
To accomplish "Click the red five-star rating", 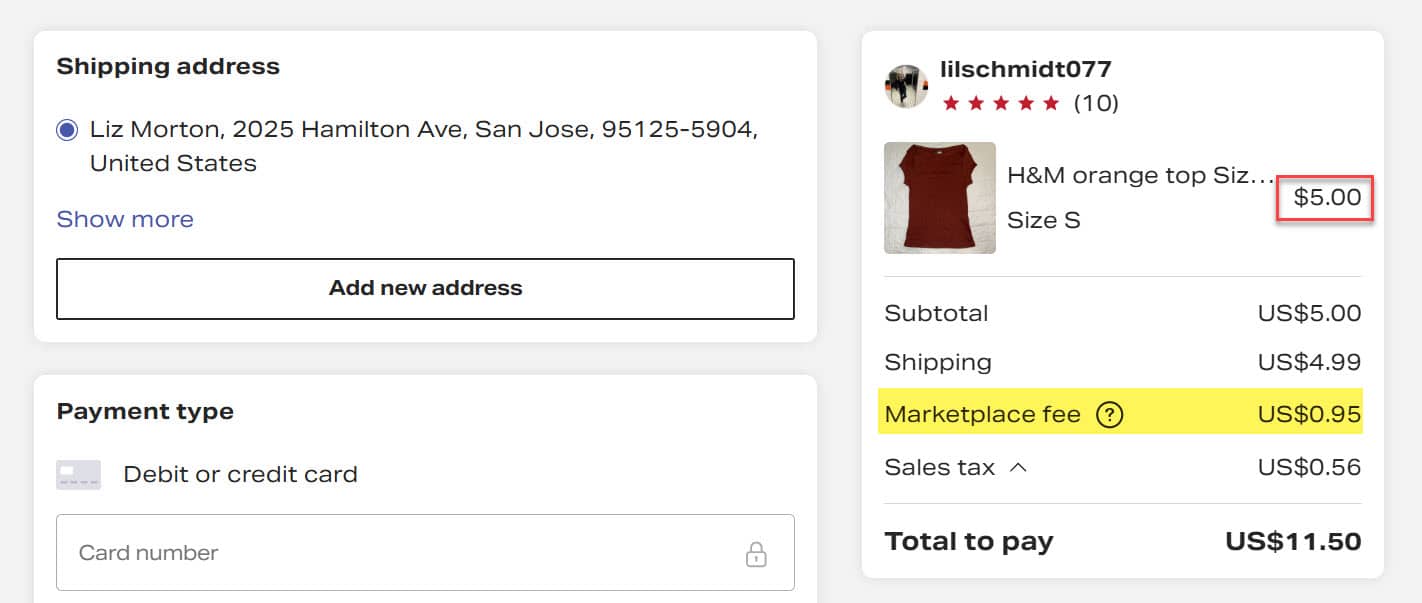I will click(x=1000, y=103).
